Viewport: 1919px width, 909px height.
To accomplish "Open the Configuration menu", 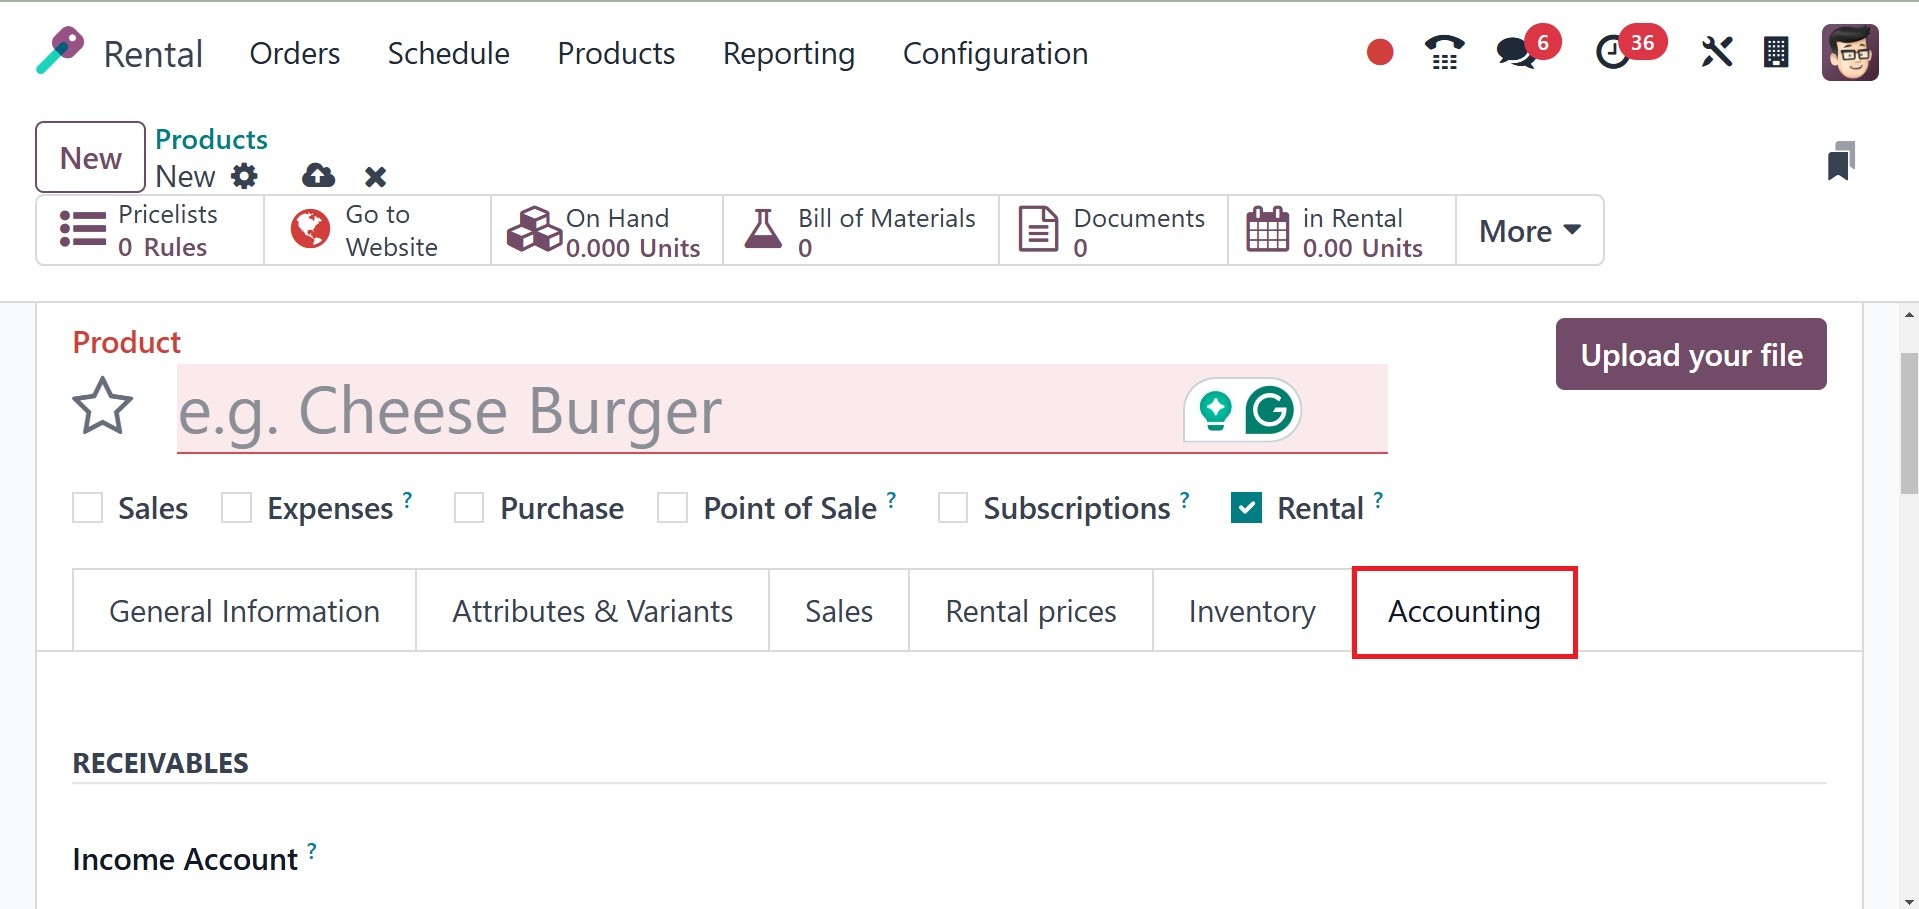I will (995, 53).
